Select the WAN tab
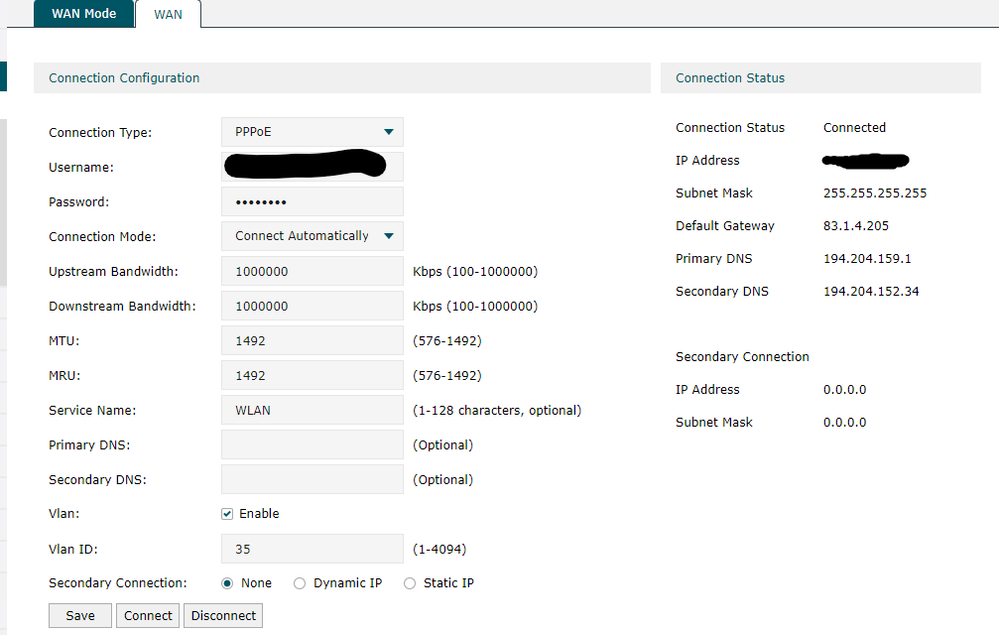This screenshot has height=635, width=999. point(168,15)
